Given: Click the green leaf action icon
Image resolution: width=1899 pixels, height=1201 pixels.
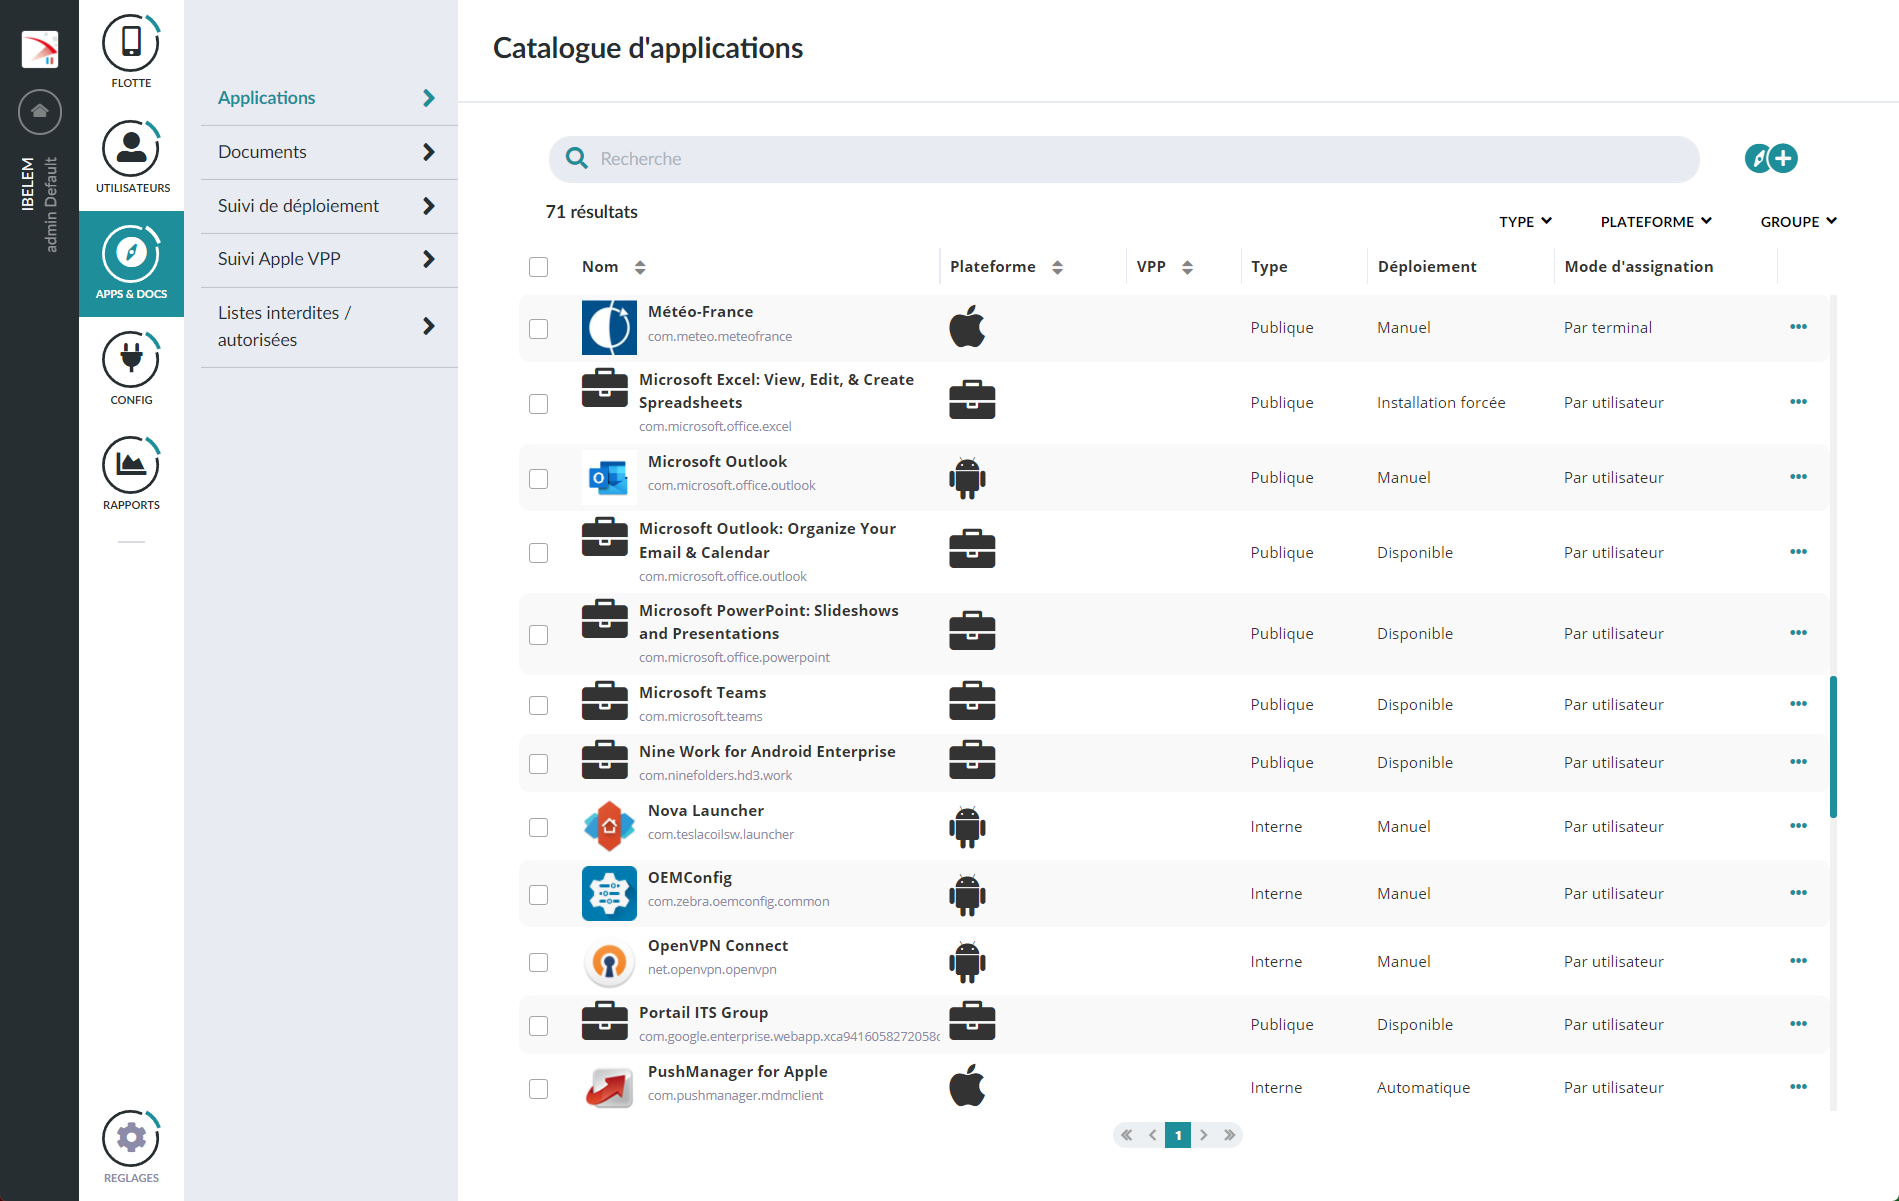Looking at the screenshot, I should coord(1758,158).
